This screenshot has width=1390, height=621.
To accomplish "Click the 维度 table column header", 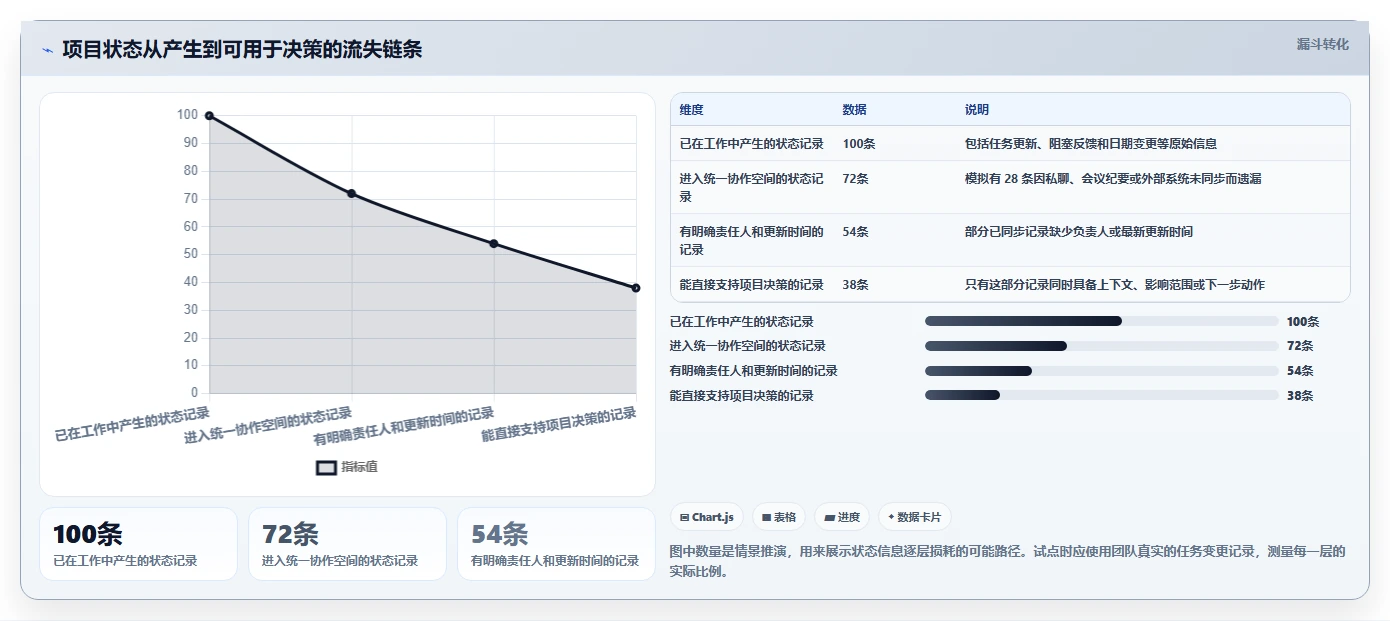I will point(691,110).
